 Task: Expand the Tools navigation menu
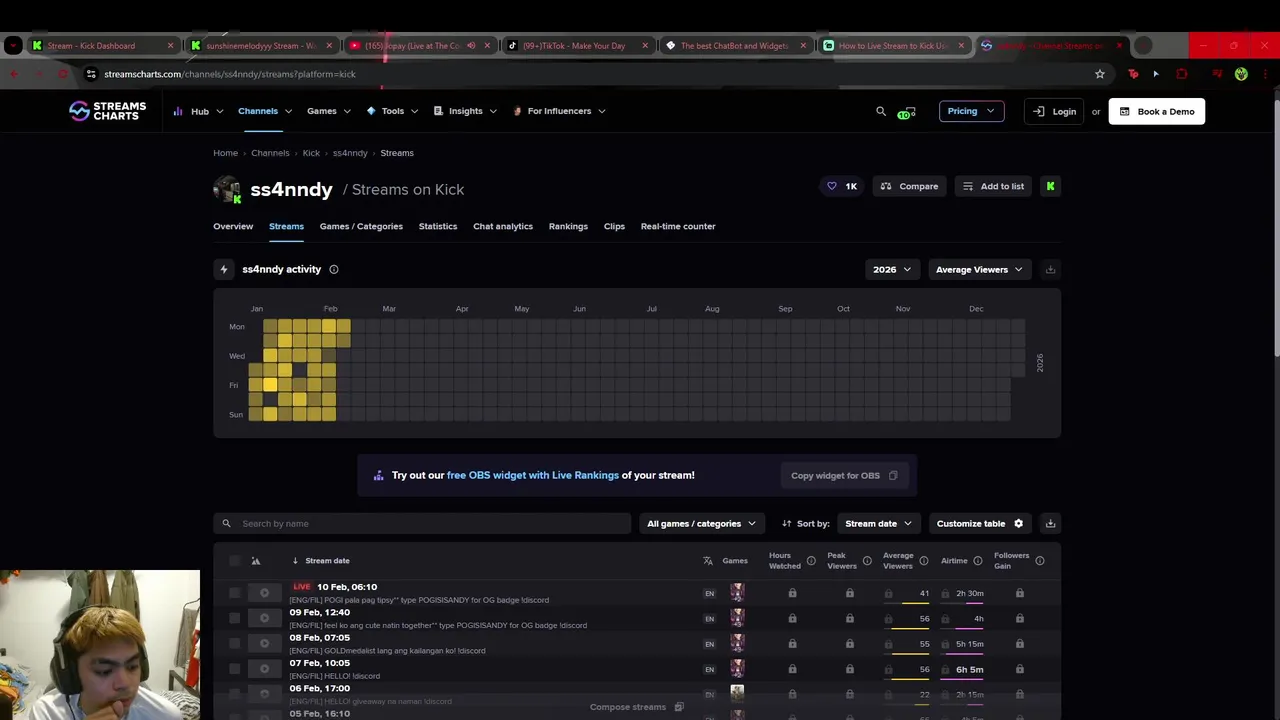click(x=392, y=111)
